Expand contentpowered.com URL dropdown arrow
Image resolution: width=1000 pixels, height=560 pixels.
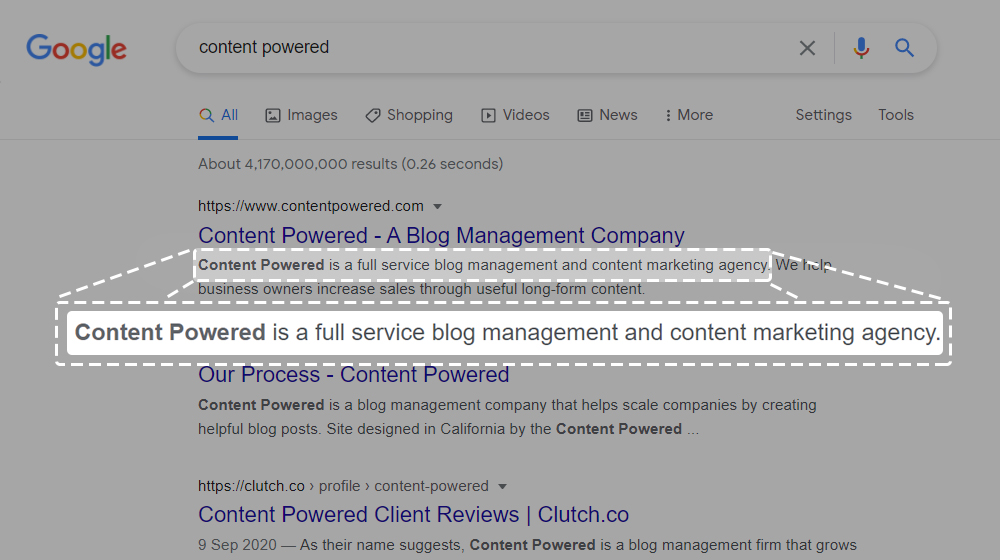438,207
